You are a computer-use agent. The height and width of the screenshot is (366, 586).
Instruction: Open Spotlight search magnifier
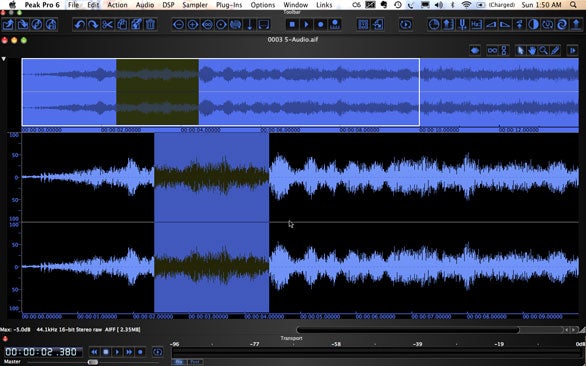tap(573, 5)
